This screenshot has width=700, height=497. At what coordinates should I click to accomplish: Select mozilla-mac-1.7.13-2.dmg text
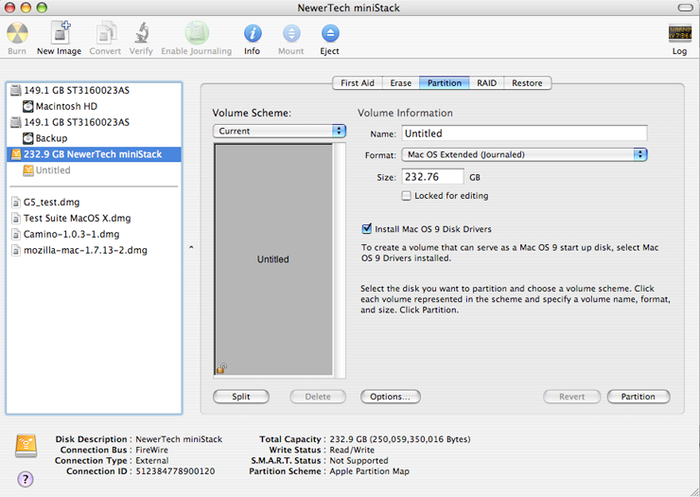click(85, 251)
